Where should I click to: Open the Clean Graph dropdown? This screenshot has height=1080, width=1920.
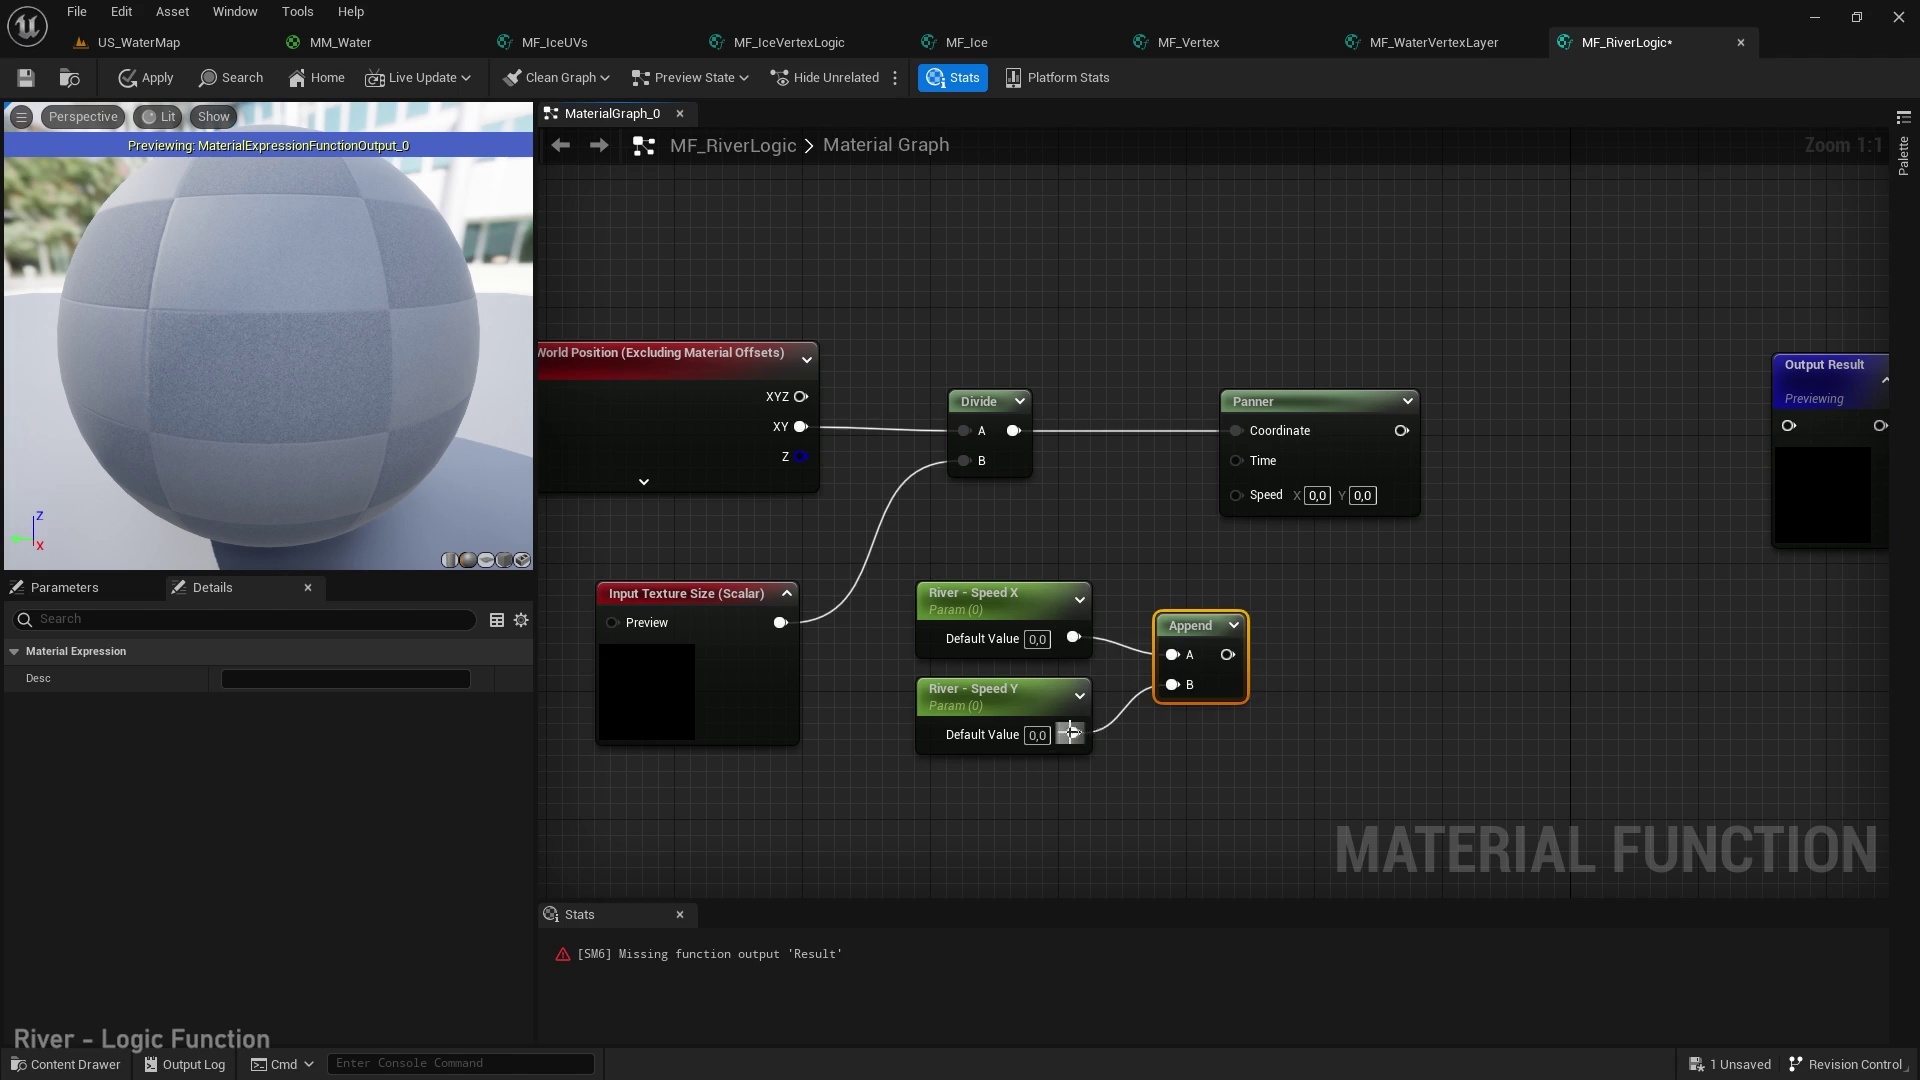[557, 78]
